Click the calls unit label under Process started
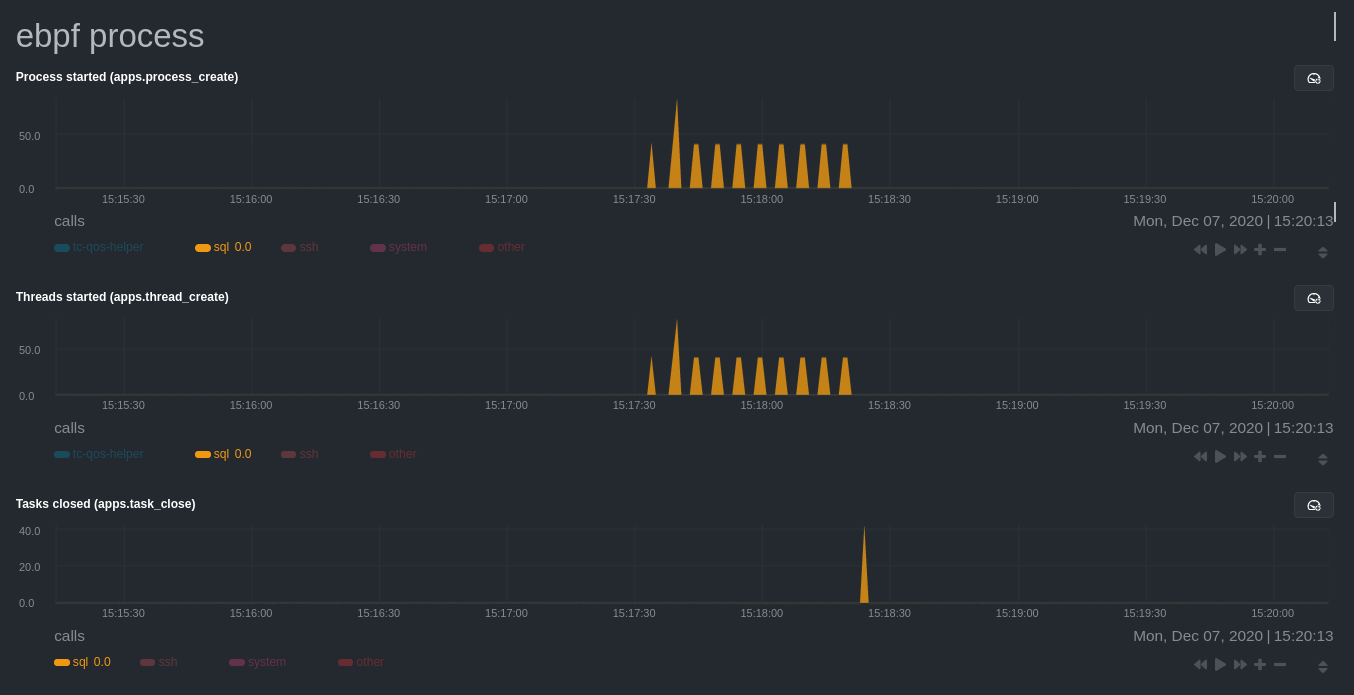The image size is (1354, 695). pos(70,221)
